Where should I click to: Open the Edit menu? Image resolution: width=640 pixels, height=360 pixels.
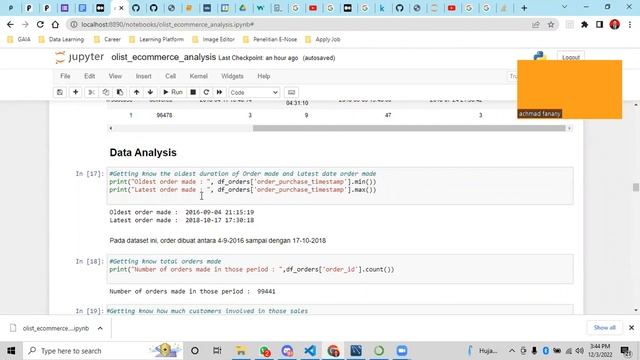[x=89, y=76]
